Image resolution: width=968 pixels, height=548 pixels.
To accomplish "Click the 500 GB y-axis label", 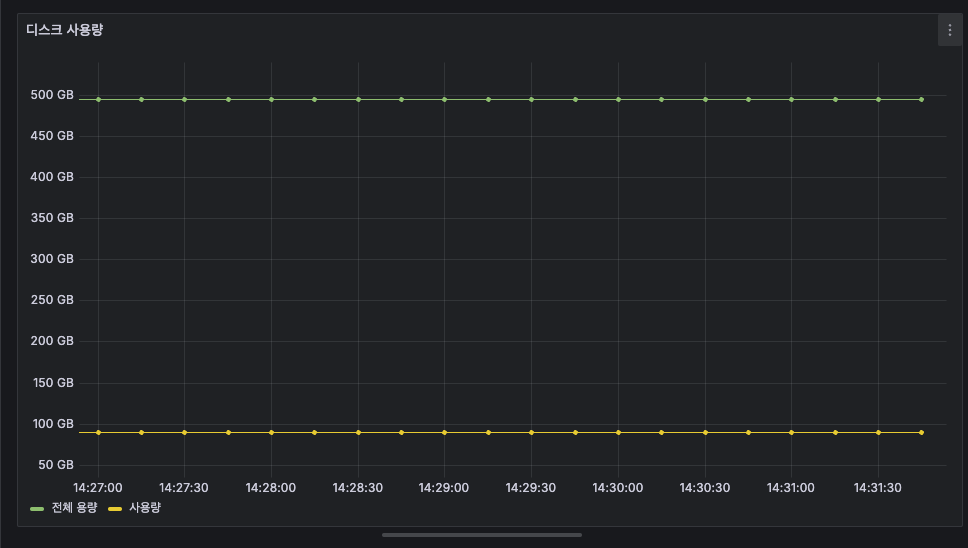I will pos(52,95).
